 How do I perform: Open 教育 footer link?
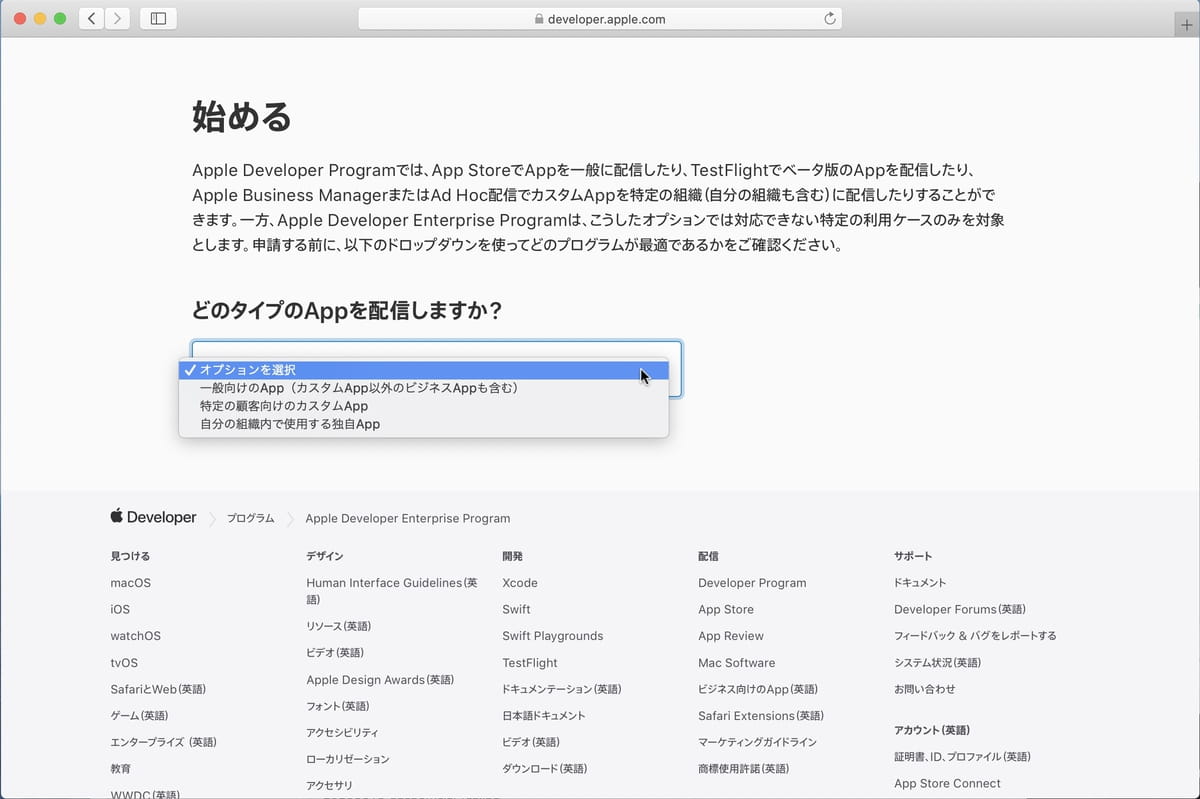tap(121, 769)
